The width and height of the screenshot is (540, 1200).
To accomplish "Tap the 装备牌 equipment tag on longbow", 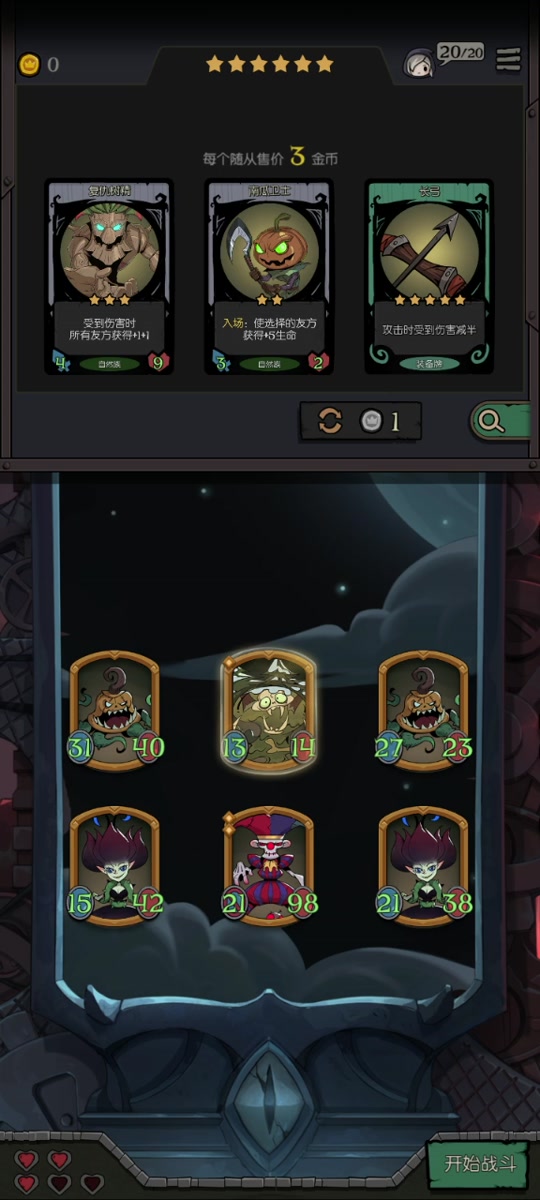I will point(429,363).
